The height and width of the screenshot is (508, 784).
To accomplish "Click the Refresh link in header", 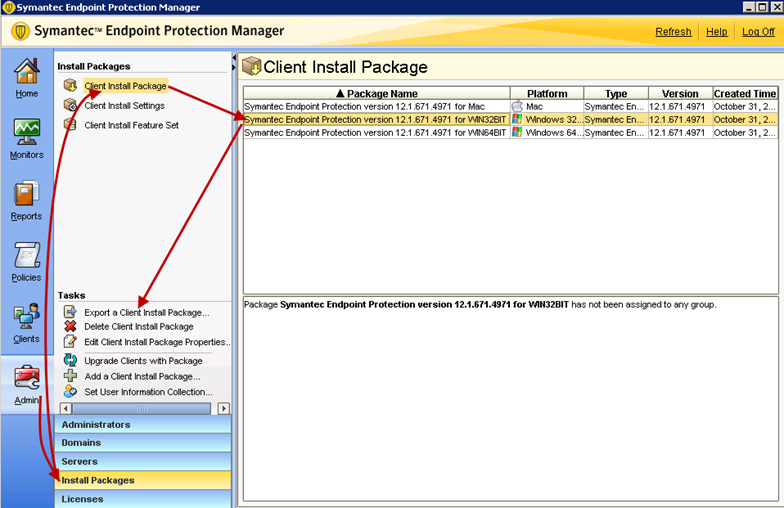I will pyautogui.click(x=673, y=32).
